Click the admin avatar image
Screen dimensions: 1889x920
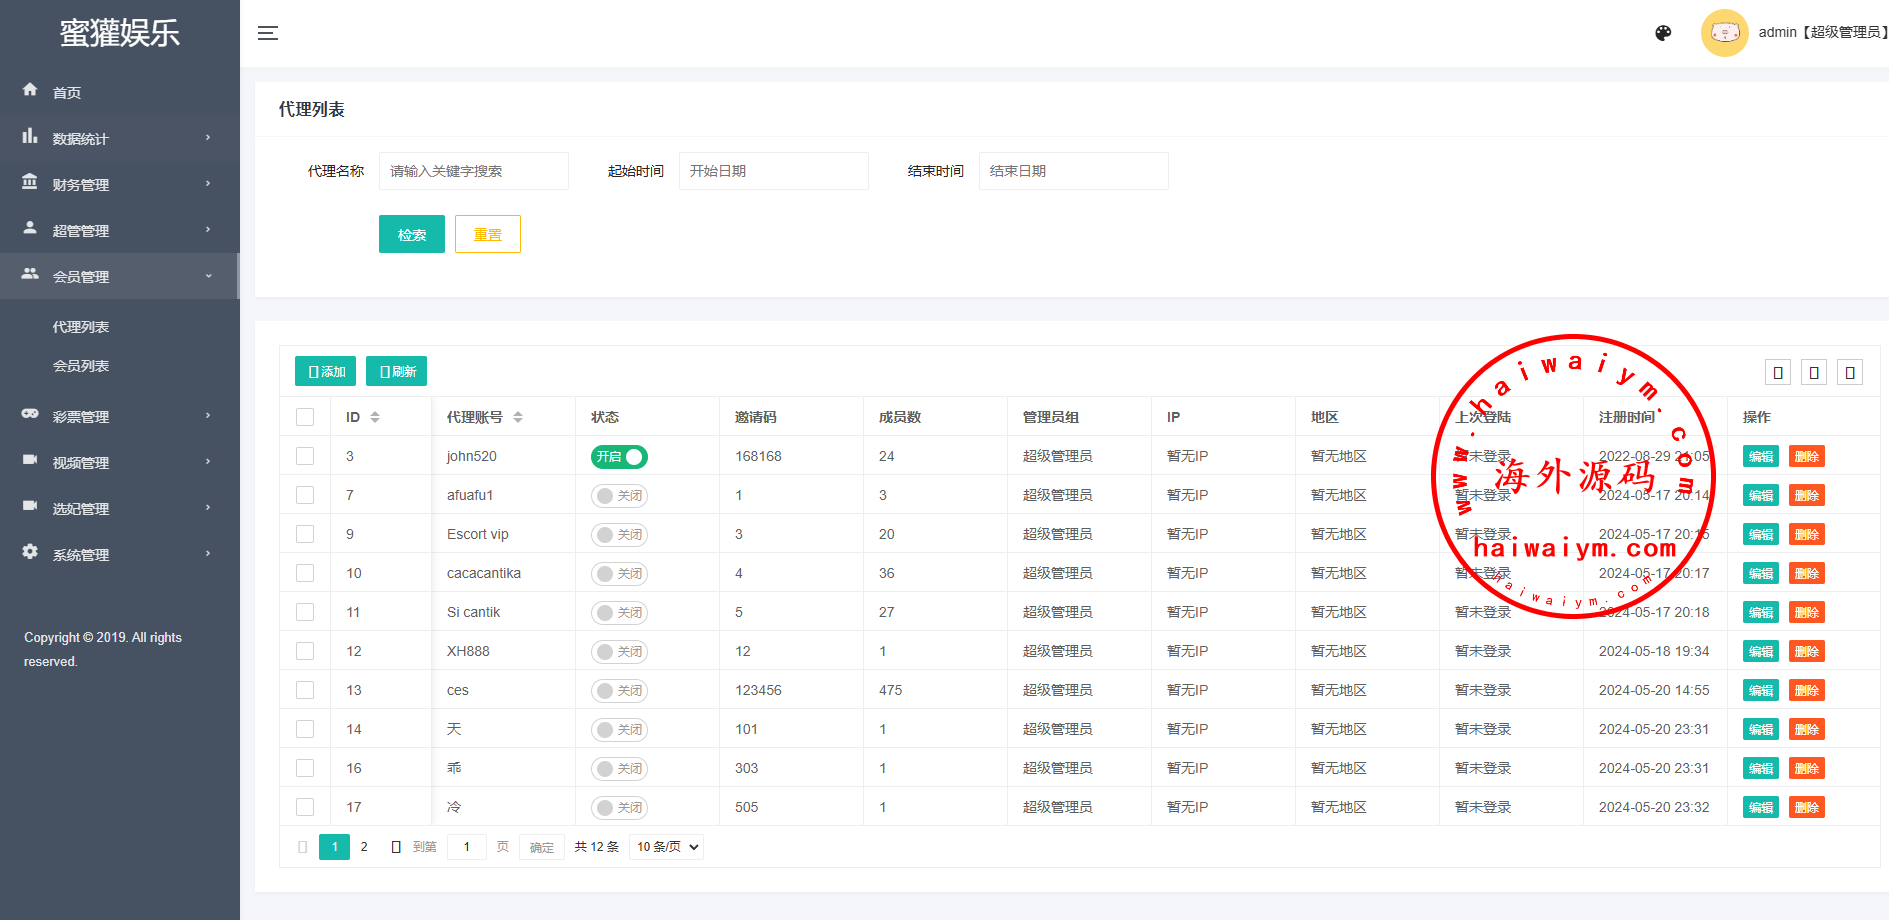1724,33
